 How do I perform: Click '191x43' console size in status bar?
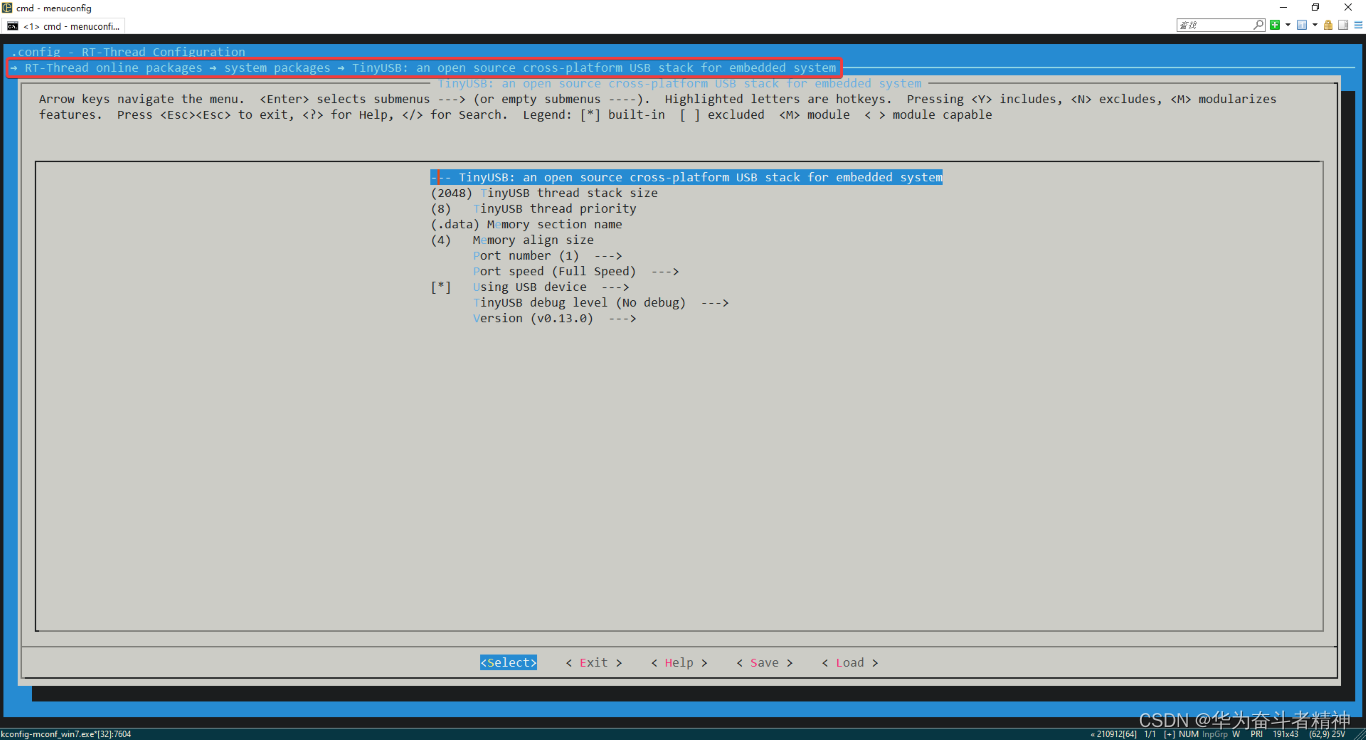point(1285,734)
